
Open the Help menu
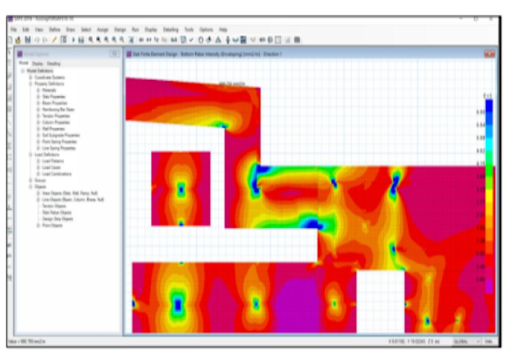pos(223,30)
